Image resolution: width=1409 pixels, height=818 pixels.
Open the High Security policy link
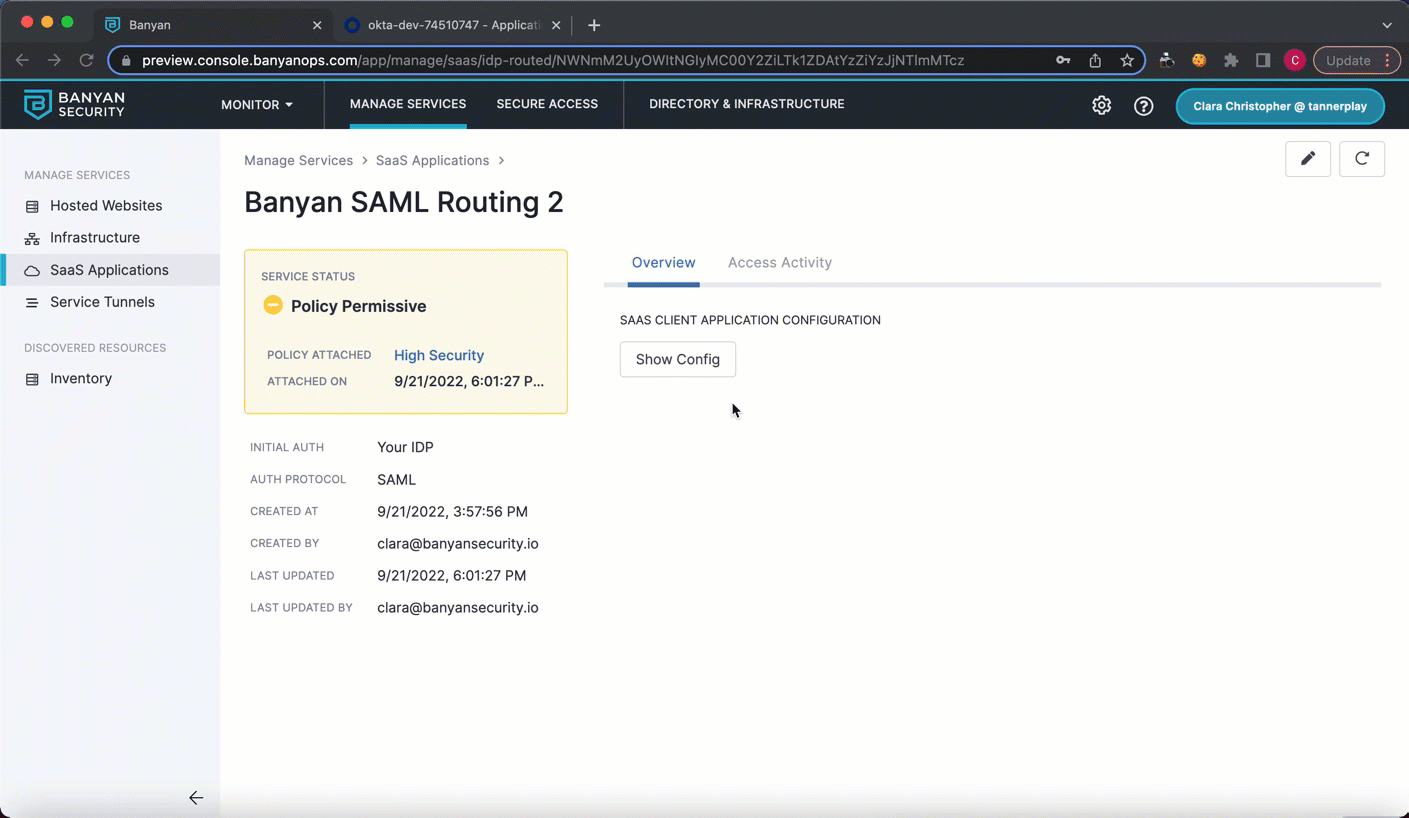click(x=438, y=355)
